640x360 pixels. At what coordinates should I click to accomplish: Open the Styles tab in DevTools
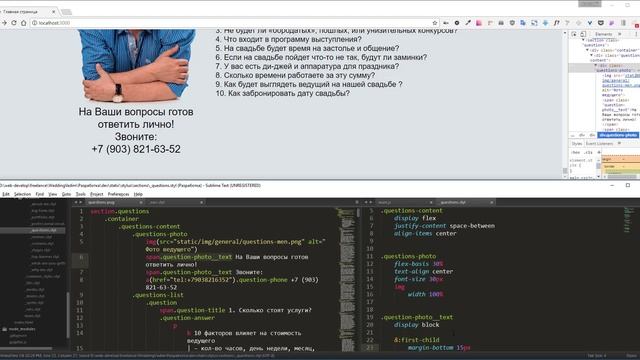(x=576, y=144)
